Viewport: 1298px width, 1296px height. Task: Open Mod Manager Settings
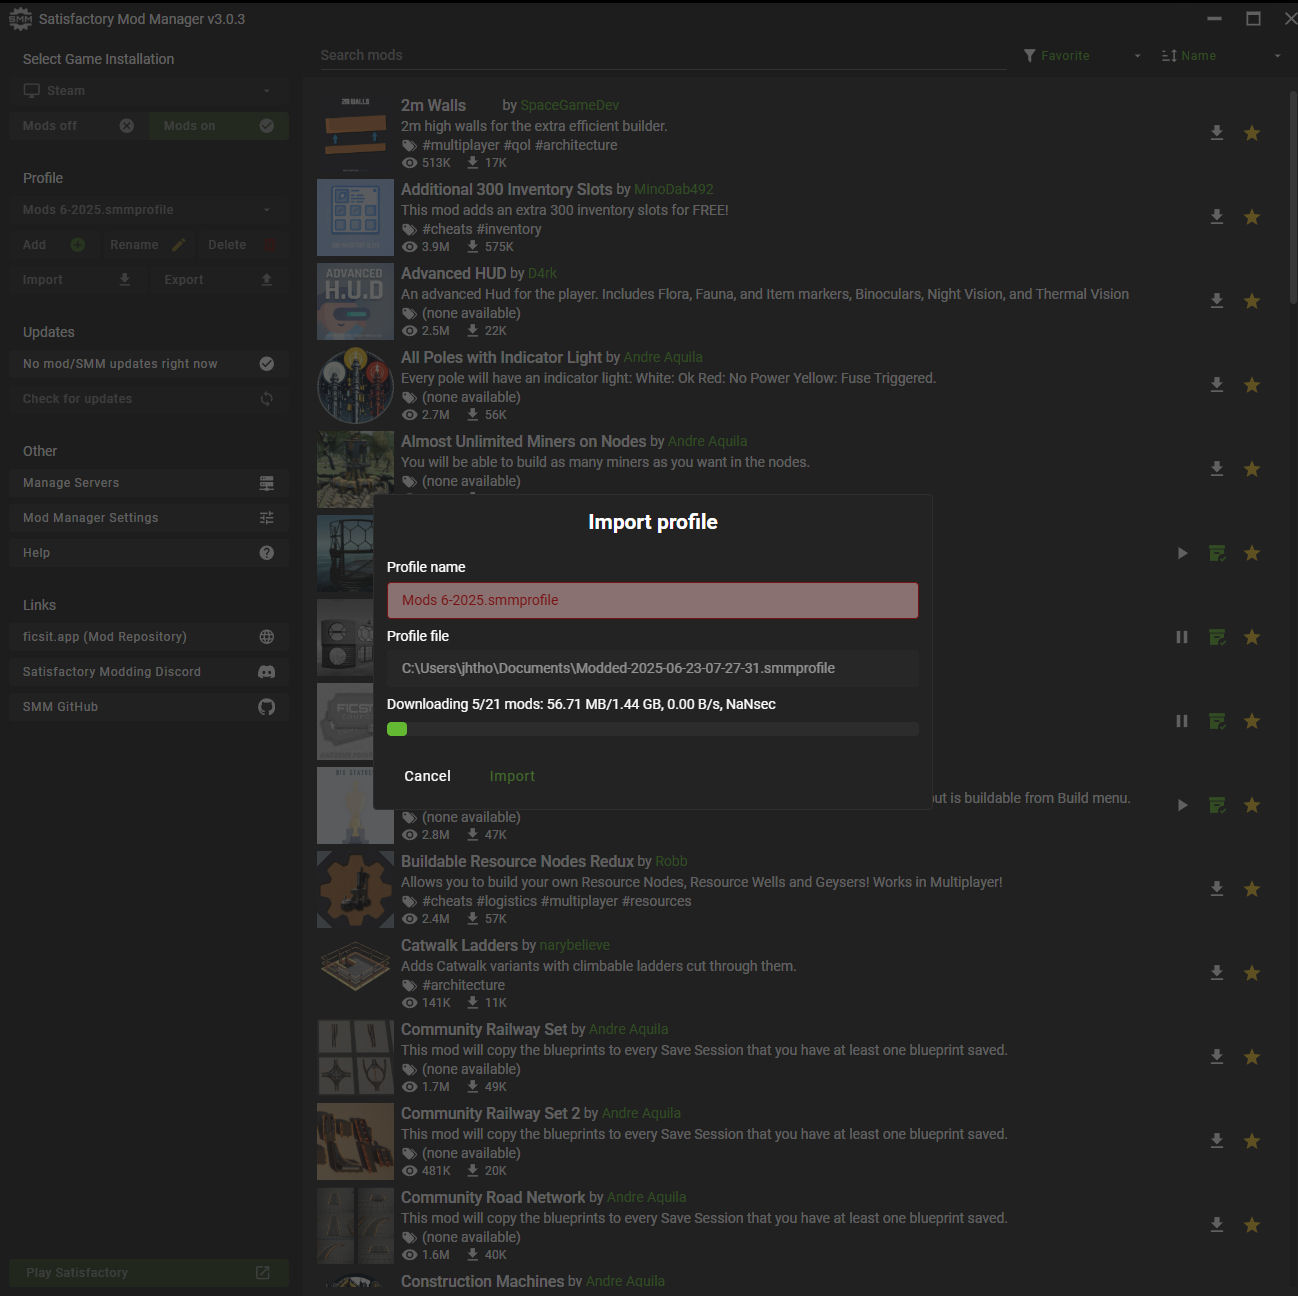(x=149, y=518)
